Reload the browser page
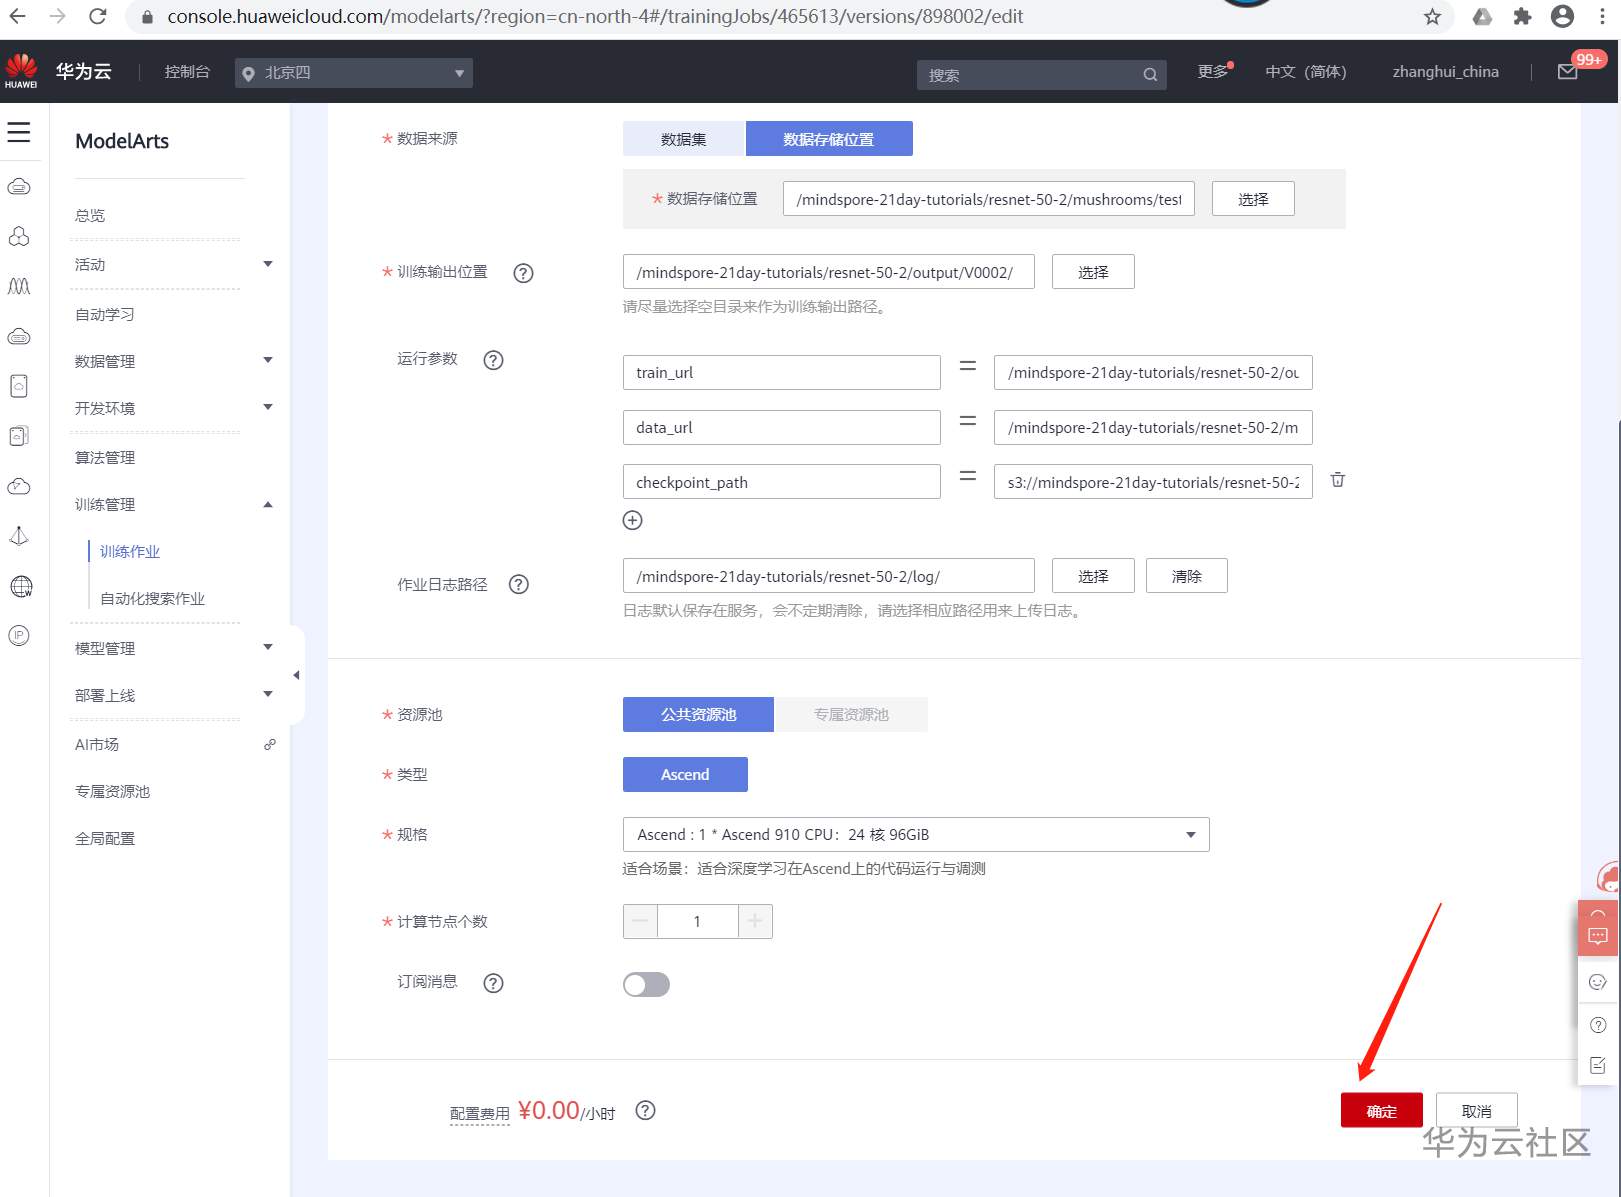Image resolution: width=1621 pixels, height=1197 pixels. pyautogui.click(x=97, y=16)
